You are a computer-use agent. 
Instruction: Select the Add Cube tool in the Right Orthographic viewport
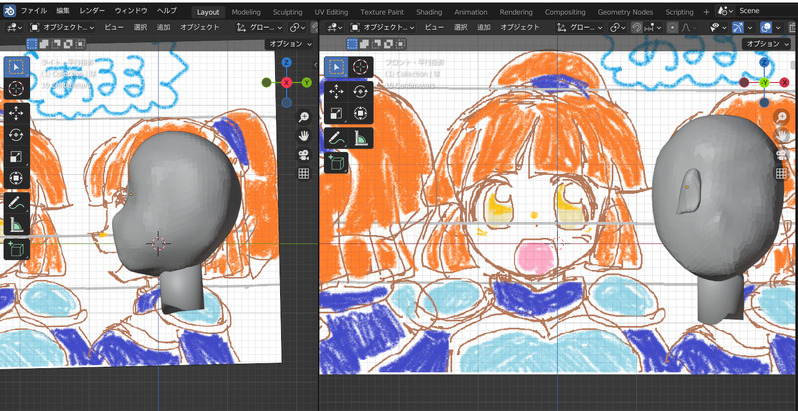(x=16, y=249)
